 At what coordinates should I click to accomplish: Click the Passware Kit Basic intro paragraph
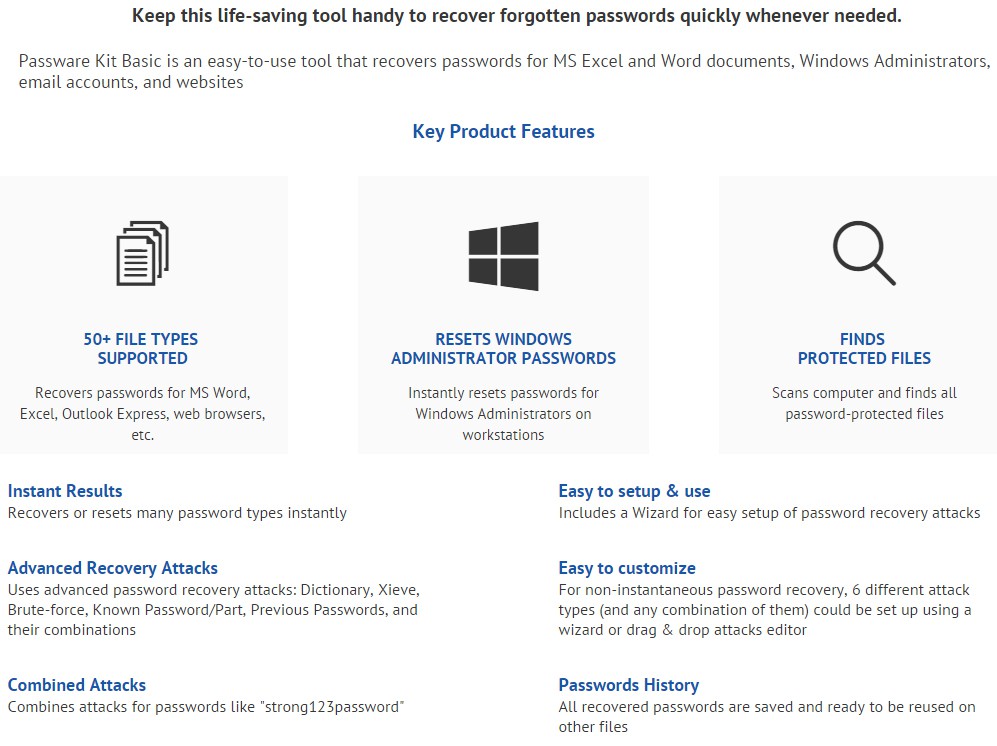click(x=504, y=71)
